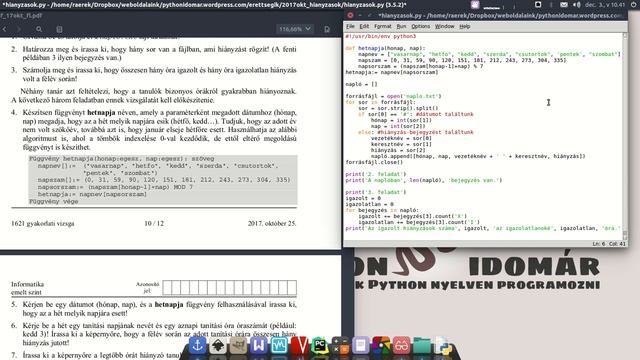Open the cyan waveform monitor app in dock
Viewport: 640px width, 360px height.
(x=279, y=346)
